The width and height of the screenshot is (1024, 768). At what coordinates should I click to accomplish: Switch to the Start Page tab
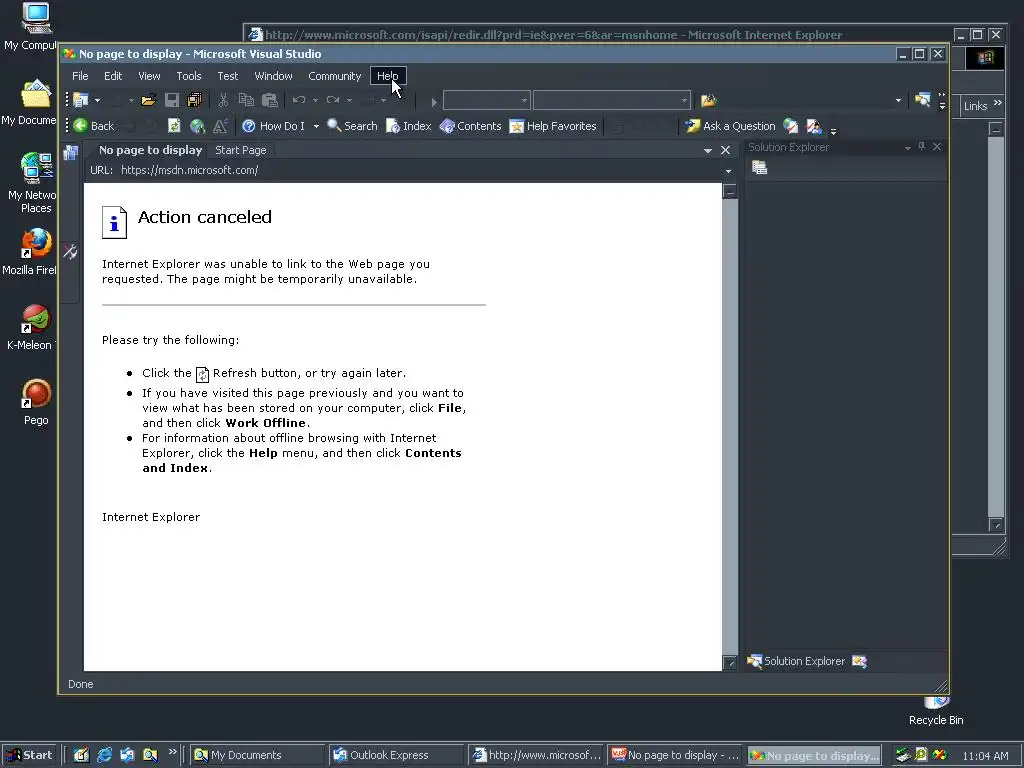[241, 150]
